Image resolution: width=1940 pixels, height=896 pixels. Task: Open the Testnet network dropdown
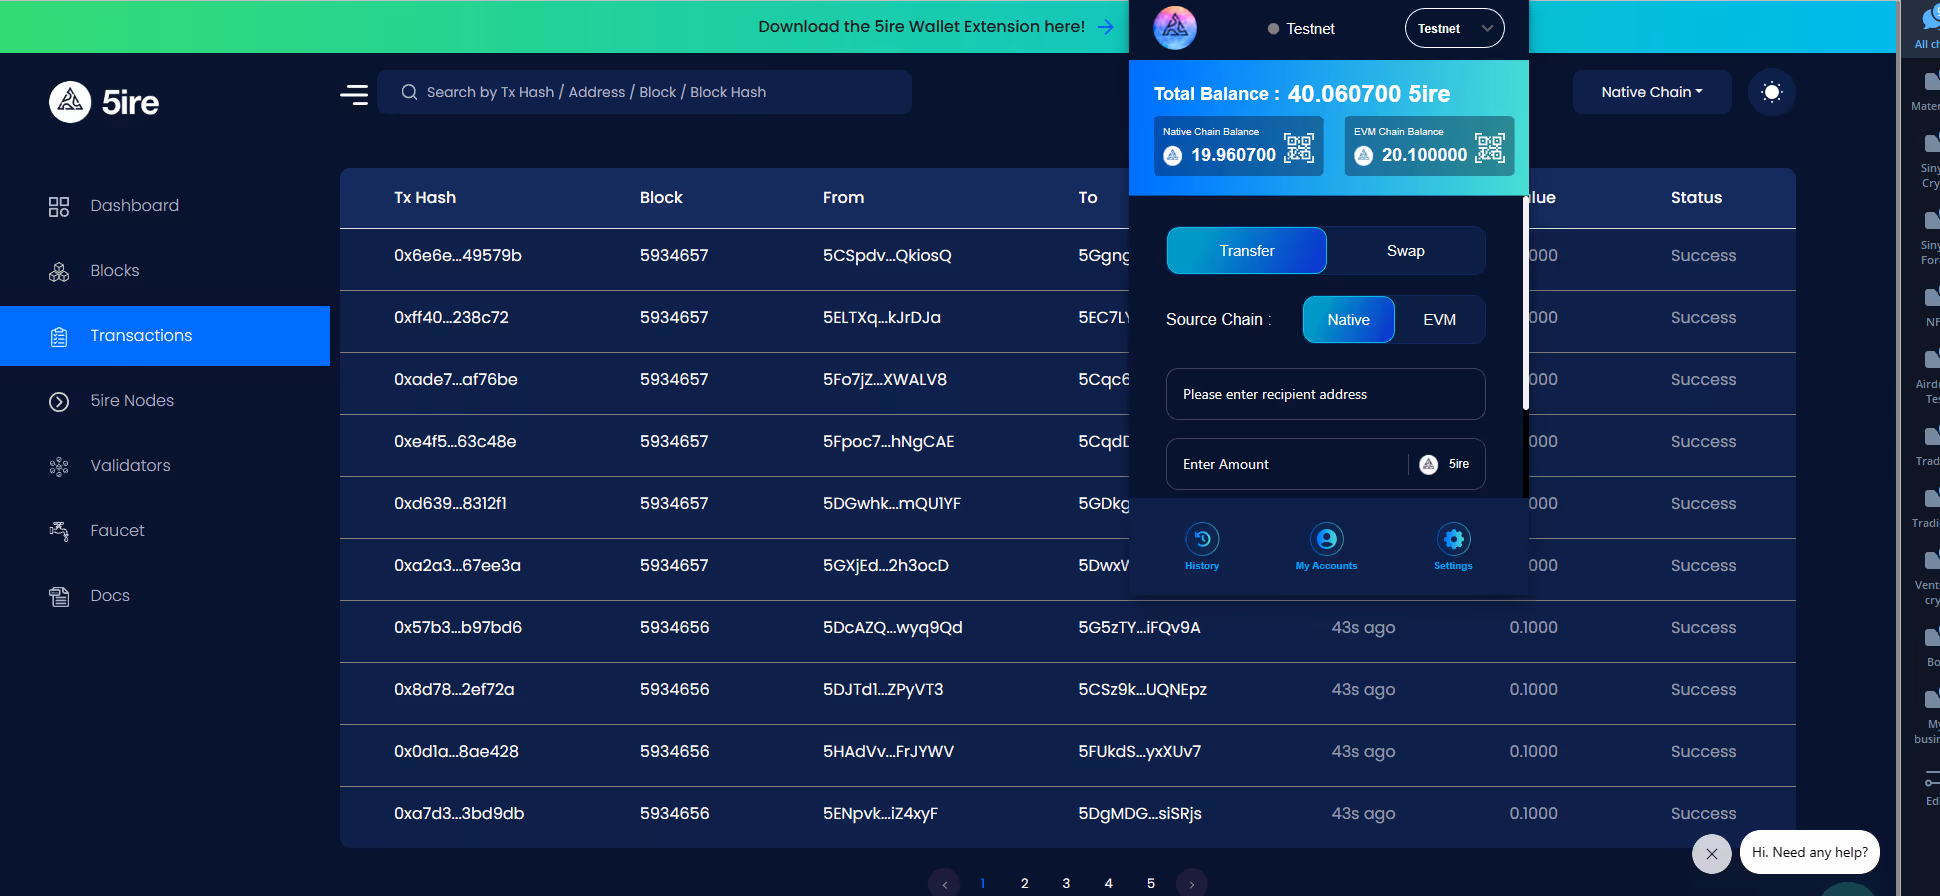[x=1454, y=29]
